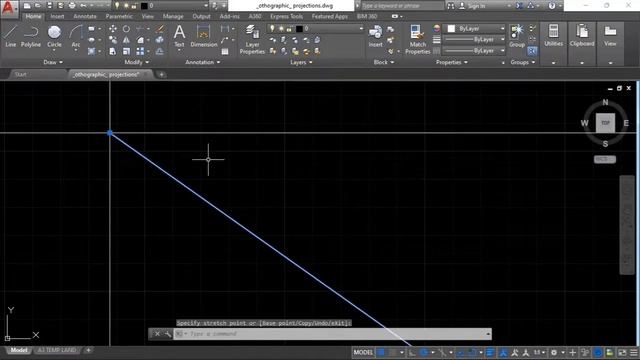Toggle clean screen in status bar

pos(622,352)
